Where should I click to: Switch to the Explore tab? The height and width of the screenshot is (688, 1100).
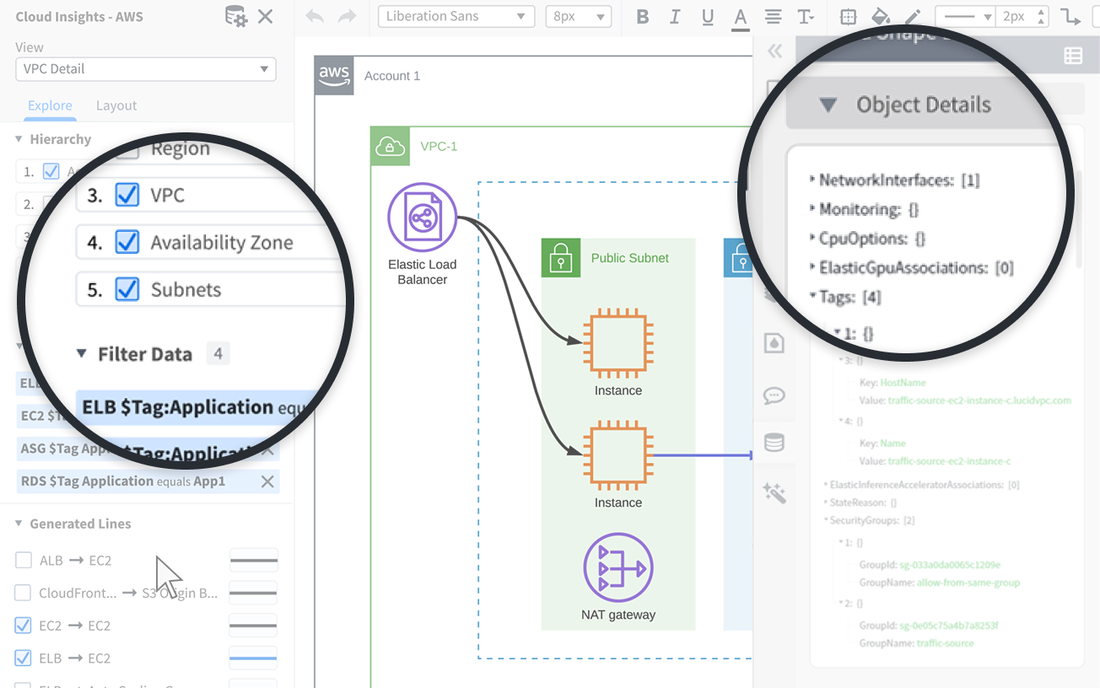coord(50,105)
